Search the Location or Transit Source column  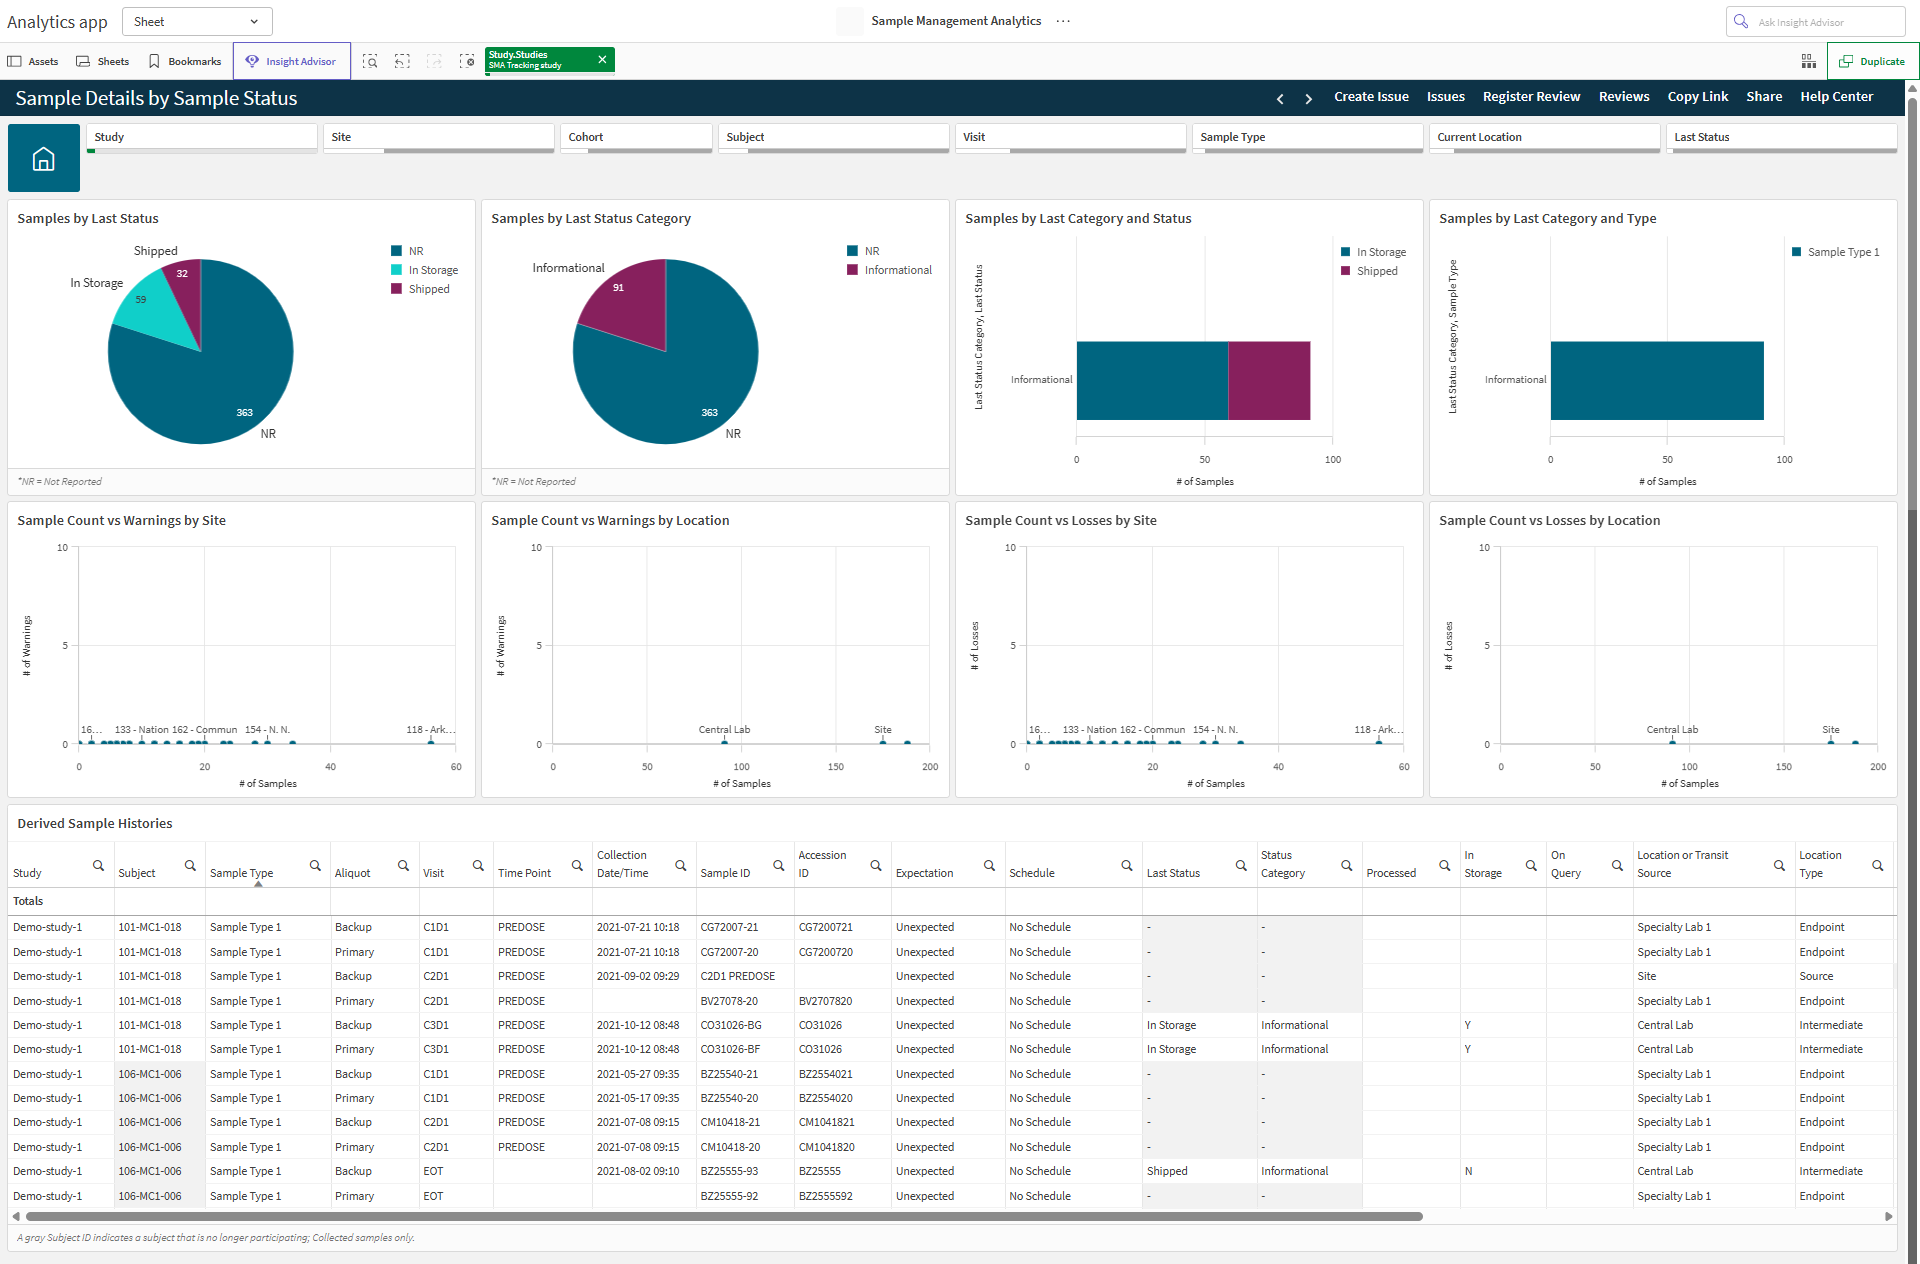pos(1779,866)
